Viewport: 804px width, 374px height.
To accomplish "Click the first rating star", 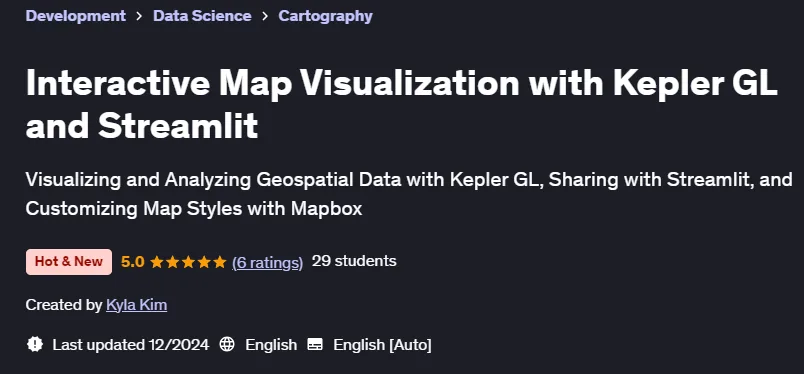I will click(x=156, y=262).
